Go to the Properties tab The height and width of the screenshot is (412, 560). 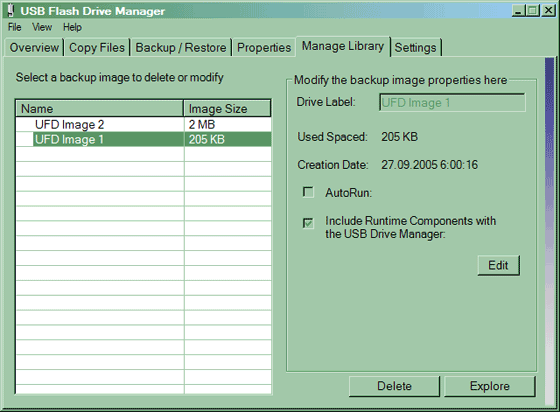(x=264, y=47)
